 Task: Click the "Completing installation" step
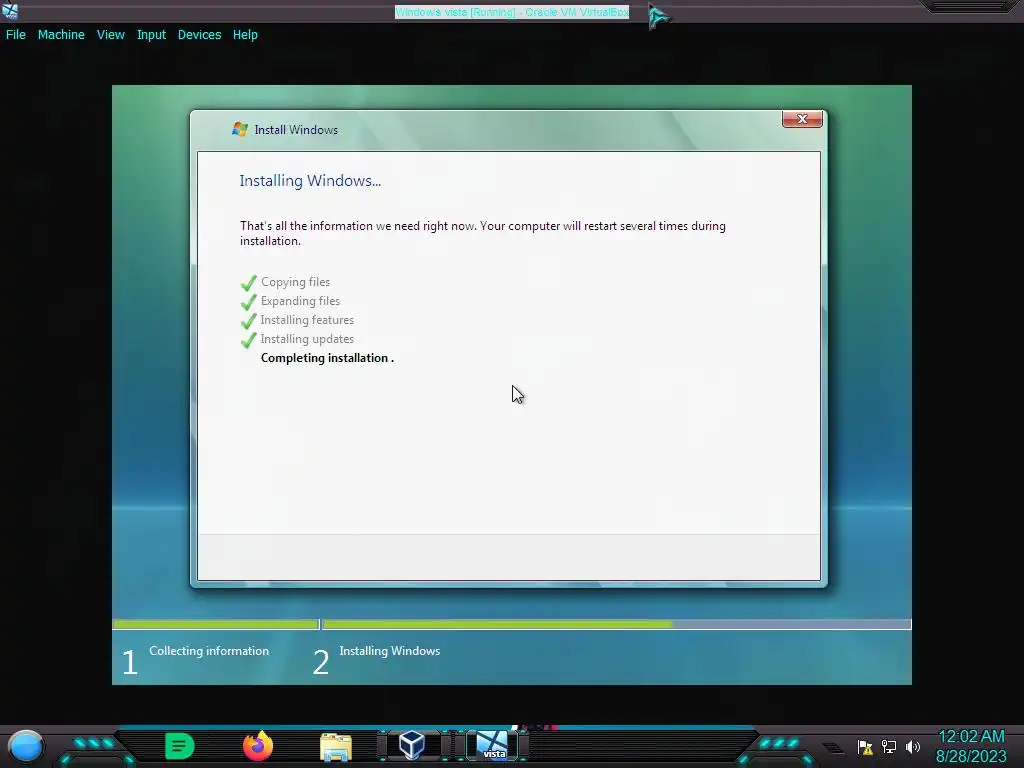click(325, 358)
